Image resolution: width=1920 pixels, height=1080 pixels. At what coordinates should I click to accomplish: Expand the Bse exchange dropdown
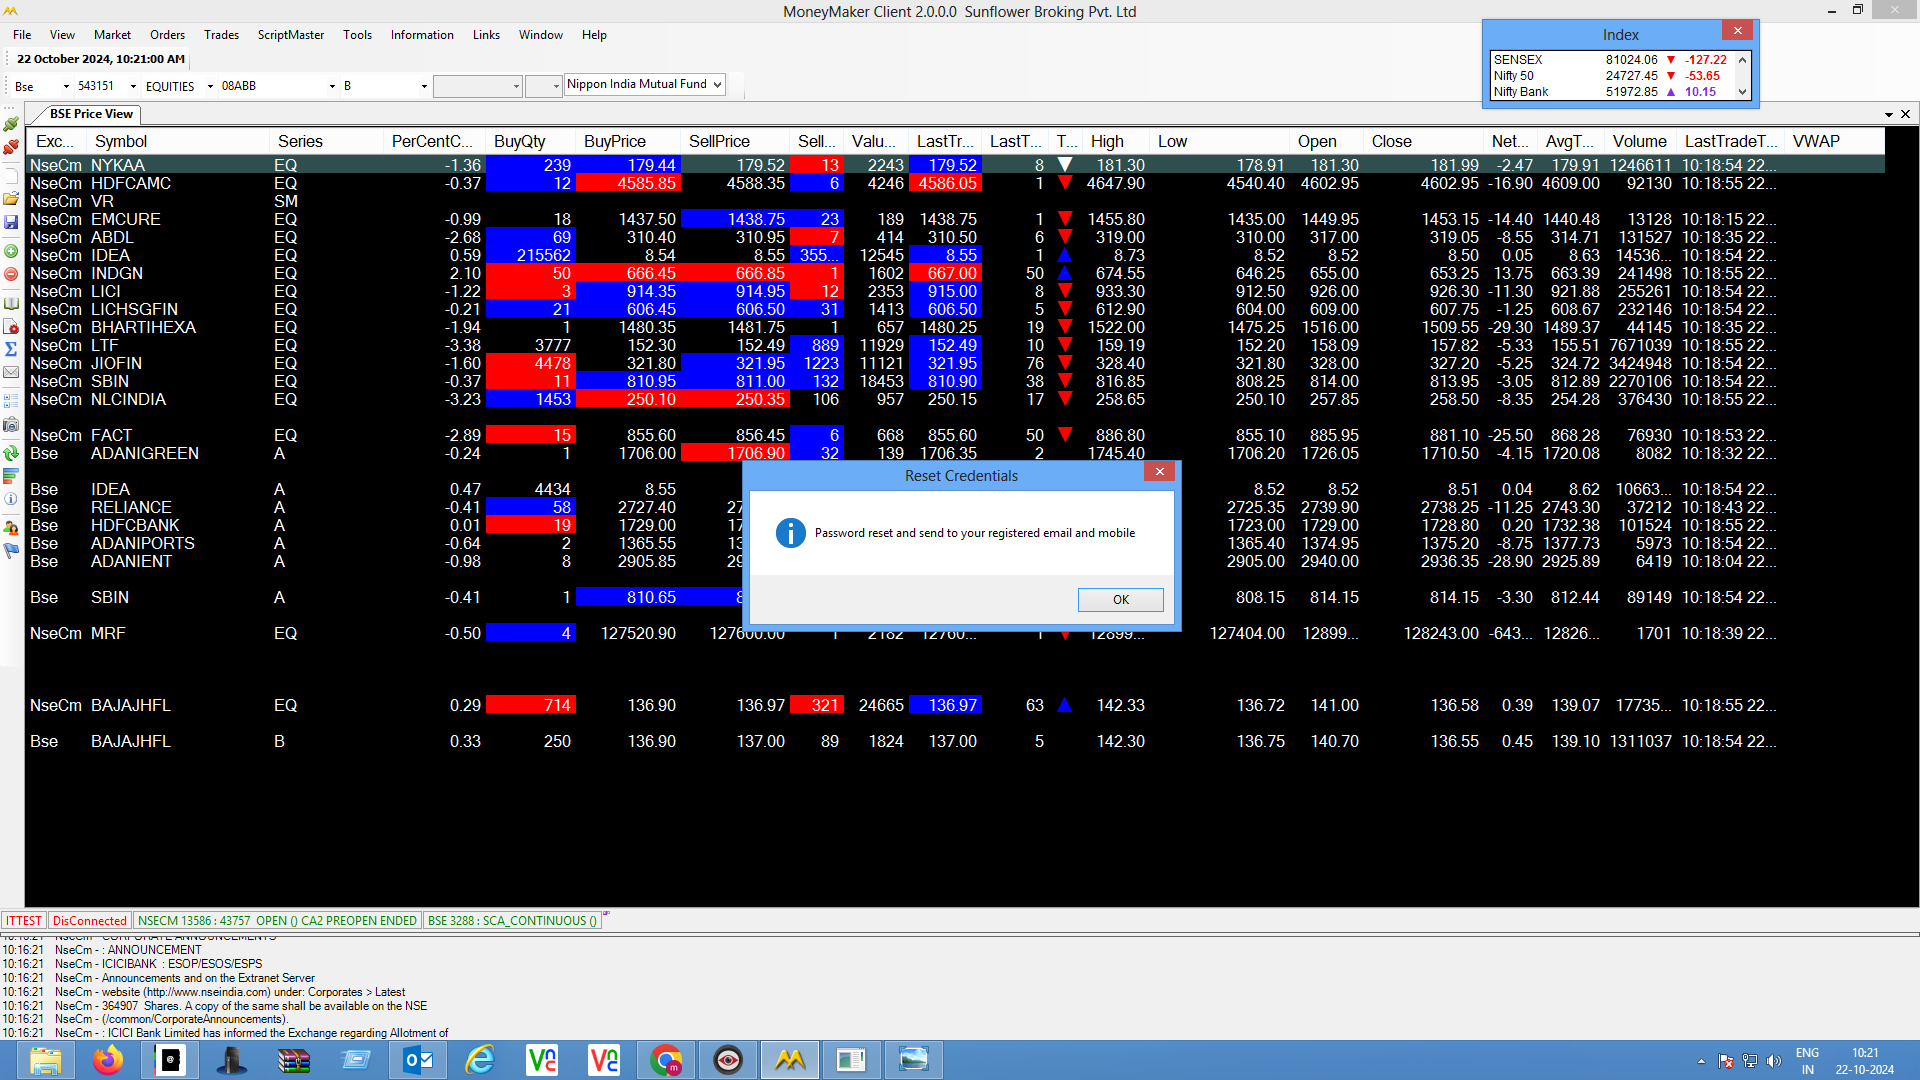tap(66, 87)
